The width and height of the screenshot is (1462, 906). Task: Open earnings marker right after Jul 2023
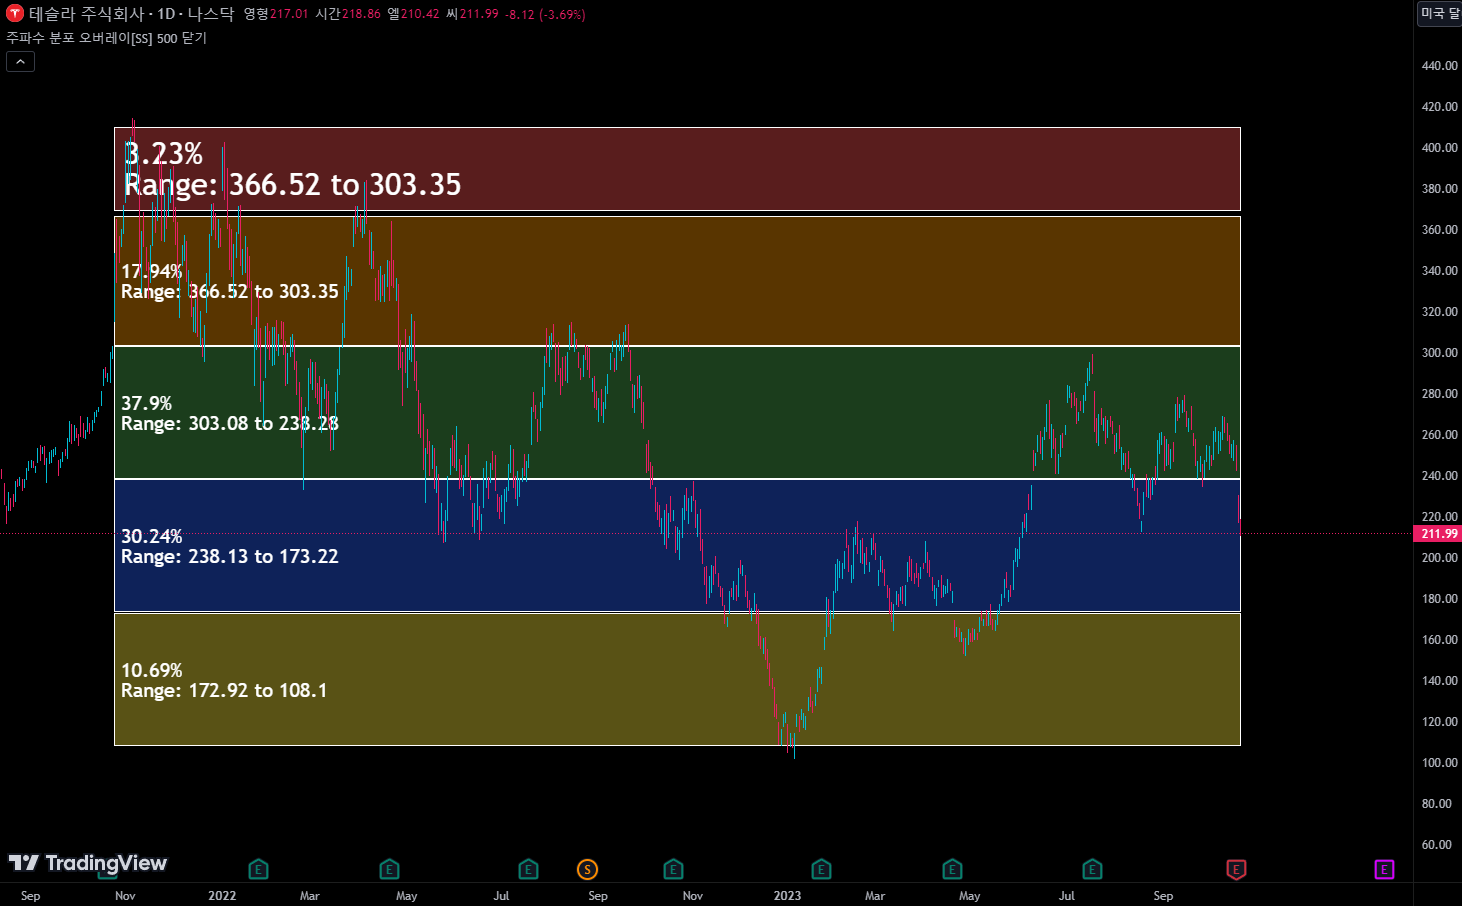1092,869
